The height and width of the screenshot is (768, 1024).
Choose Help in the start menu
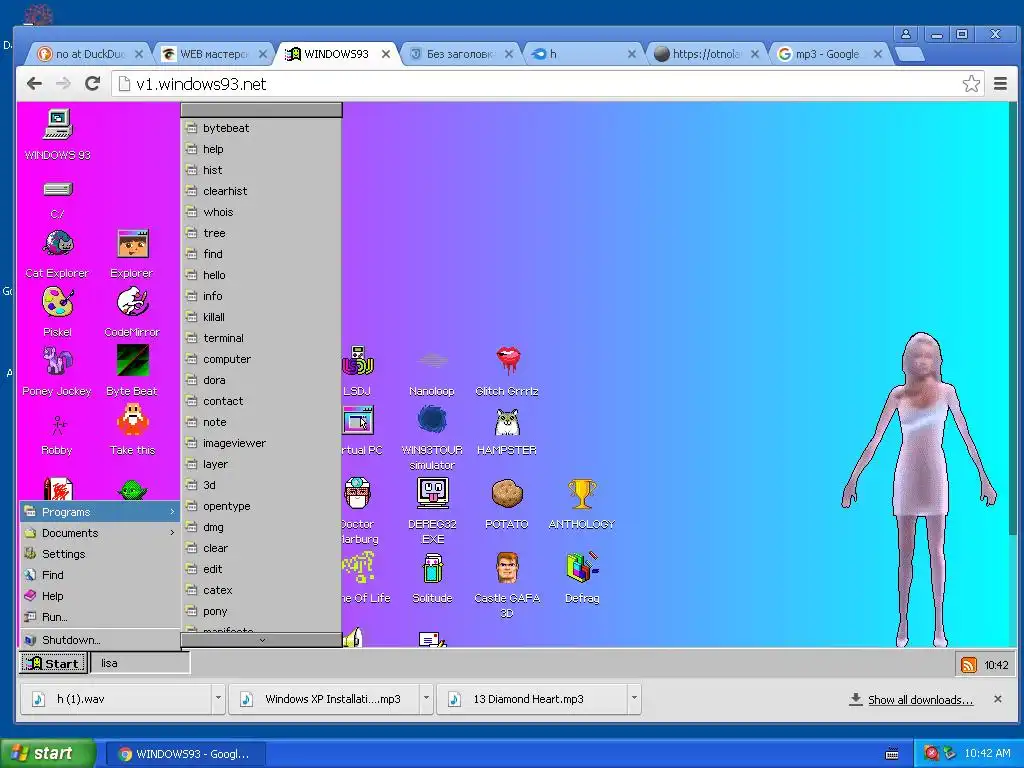(100, 596)
